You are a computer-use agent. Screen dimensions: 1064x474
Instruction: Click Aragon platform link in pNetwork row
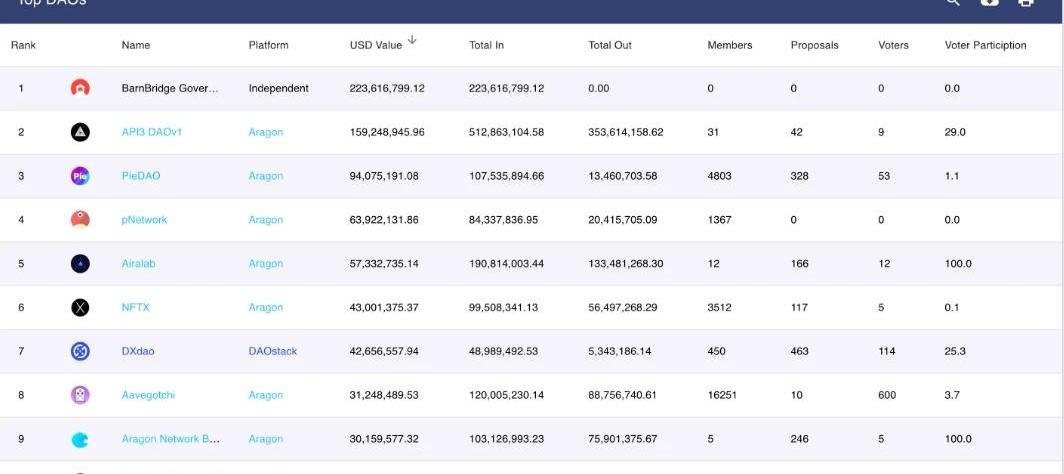click(266, 220)
